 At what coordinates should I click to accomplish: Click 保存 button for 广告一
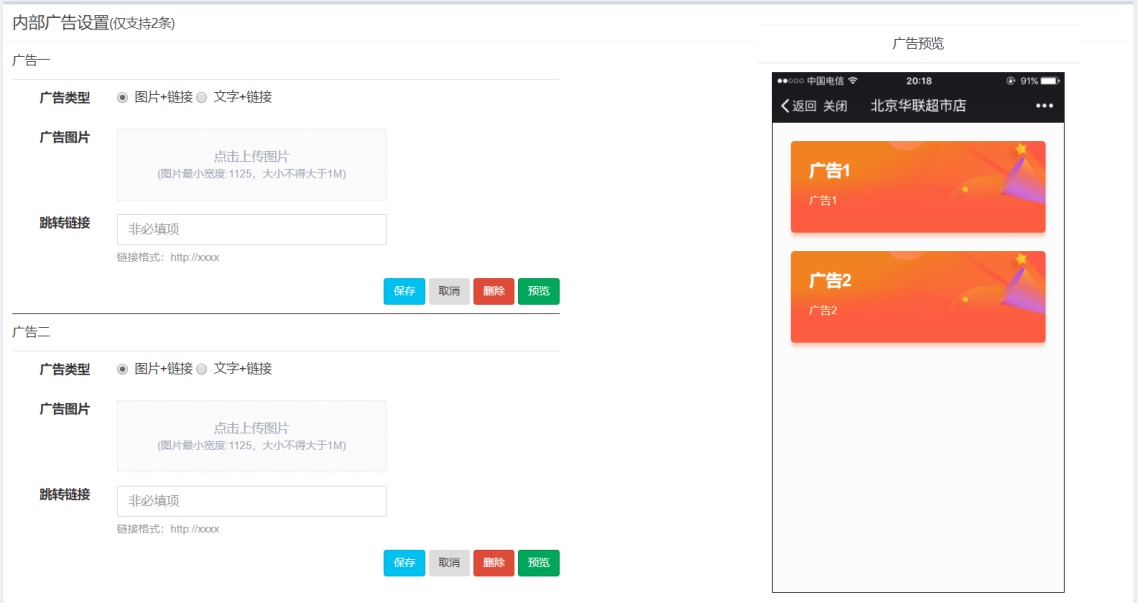tap(404, 291)
